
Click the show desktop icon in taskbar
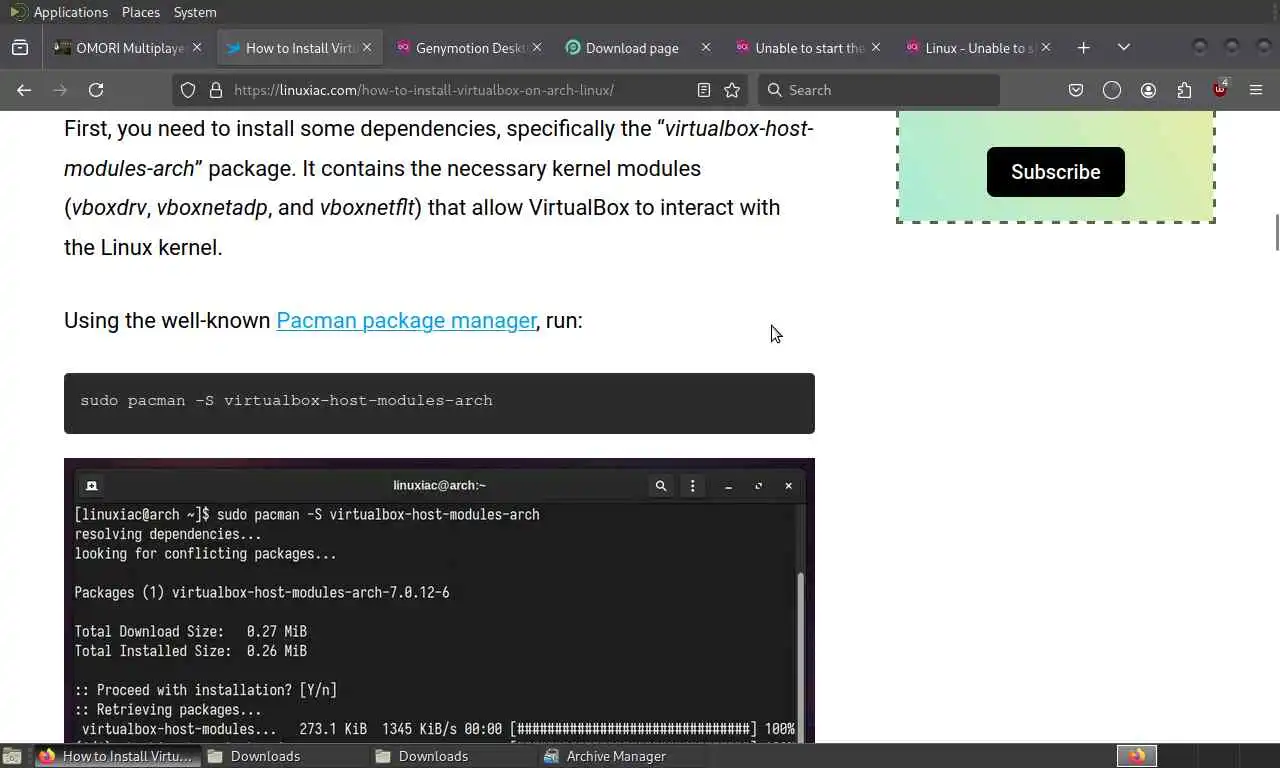[11, 756]
